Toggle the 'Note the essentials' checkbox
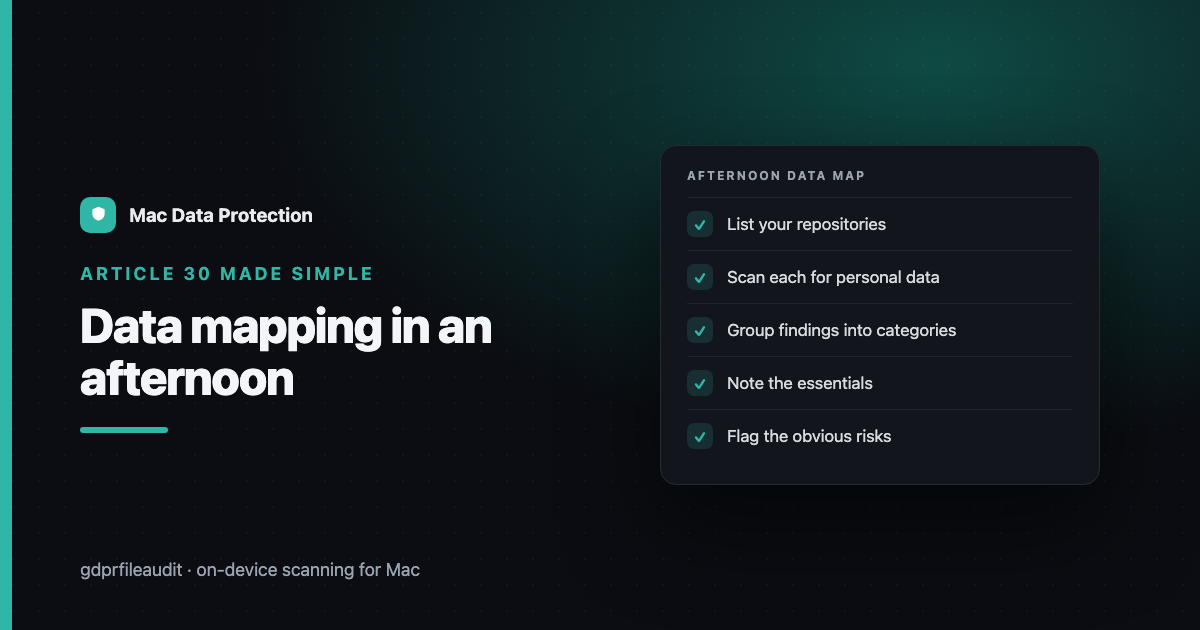 pos(700,383)
